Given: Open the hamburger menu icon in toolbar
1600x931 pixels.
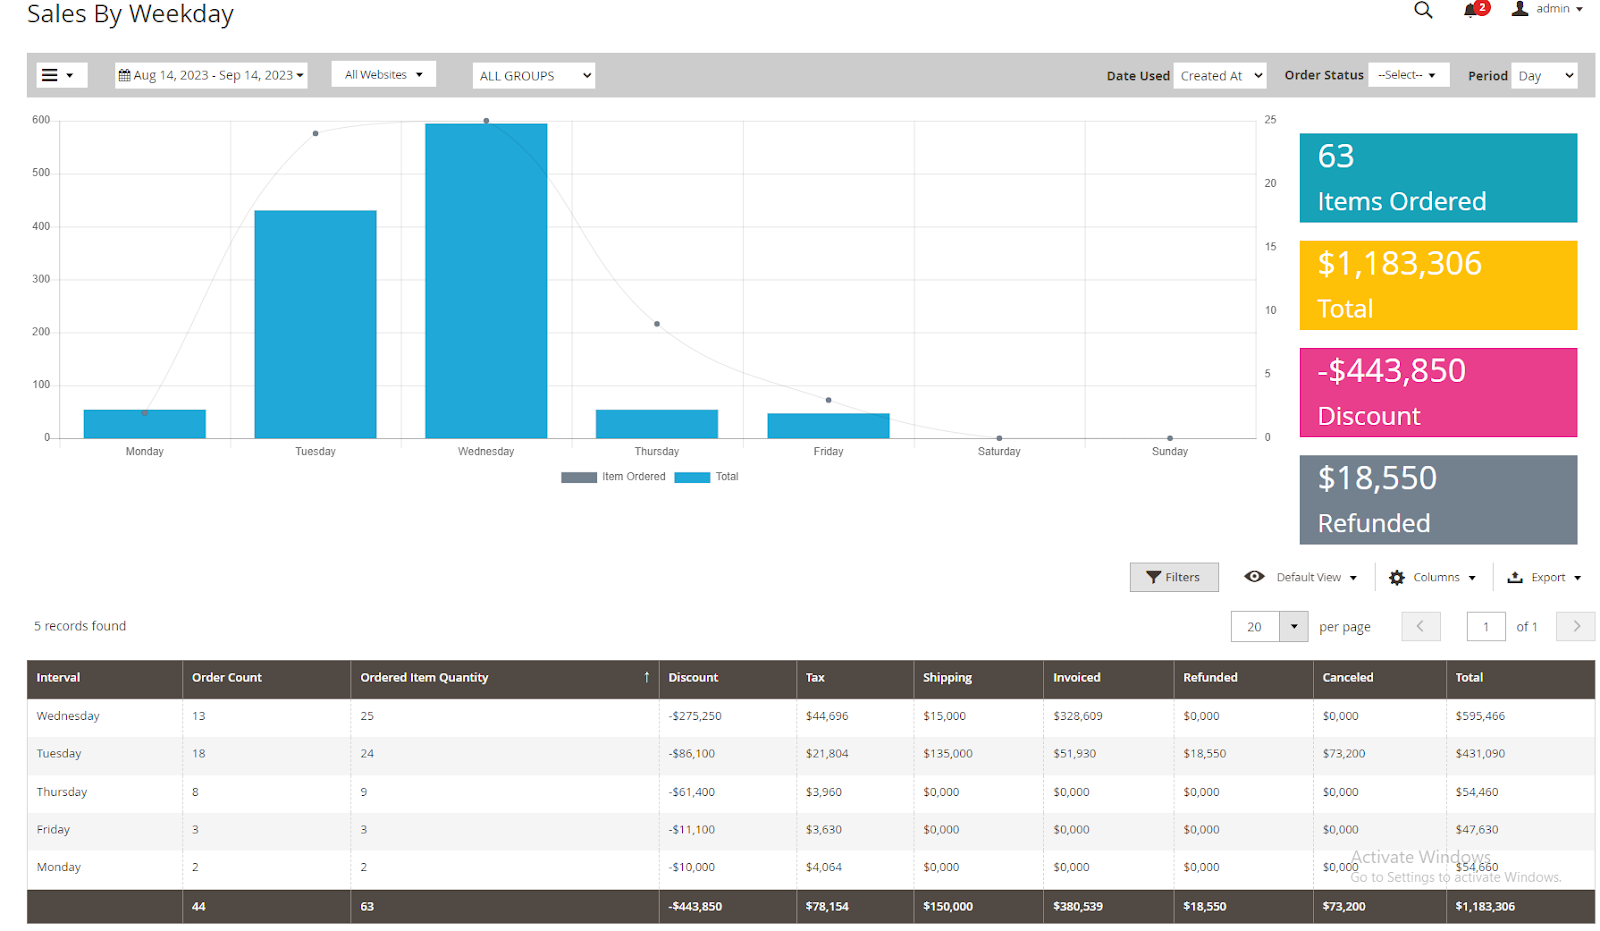Looking at the screenshot, I should pyautogui.click(x=50, y=75).
